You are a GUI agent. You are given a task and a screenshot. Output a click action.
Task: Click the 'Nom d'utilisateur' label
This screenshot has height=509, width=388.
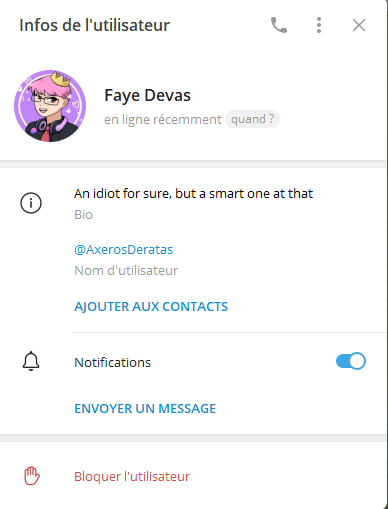pyautogui.click(x=126, y=270)
